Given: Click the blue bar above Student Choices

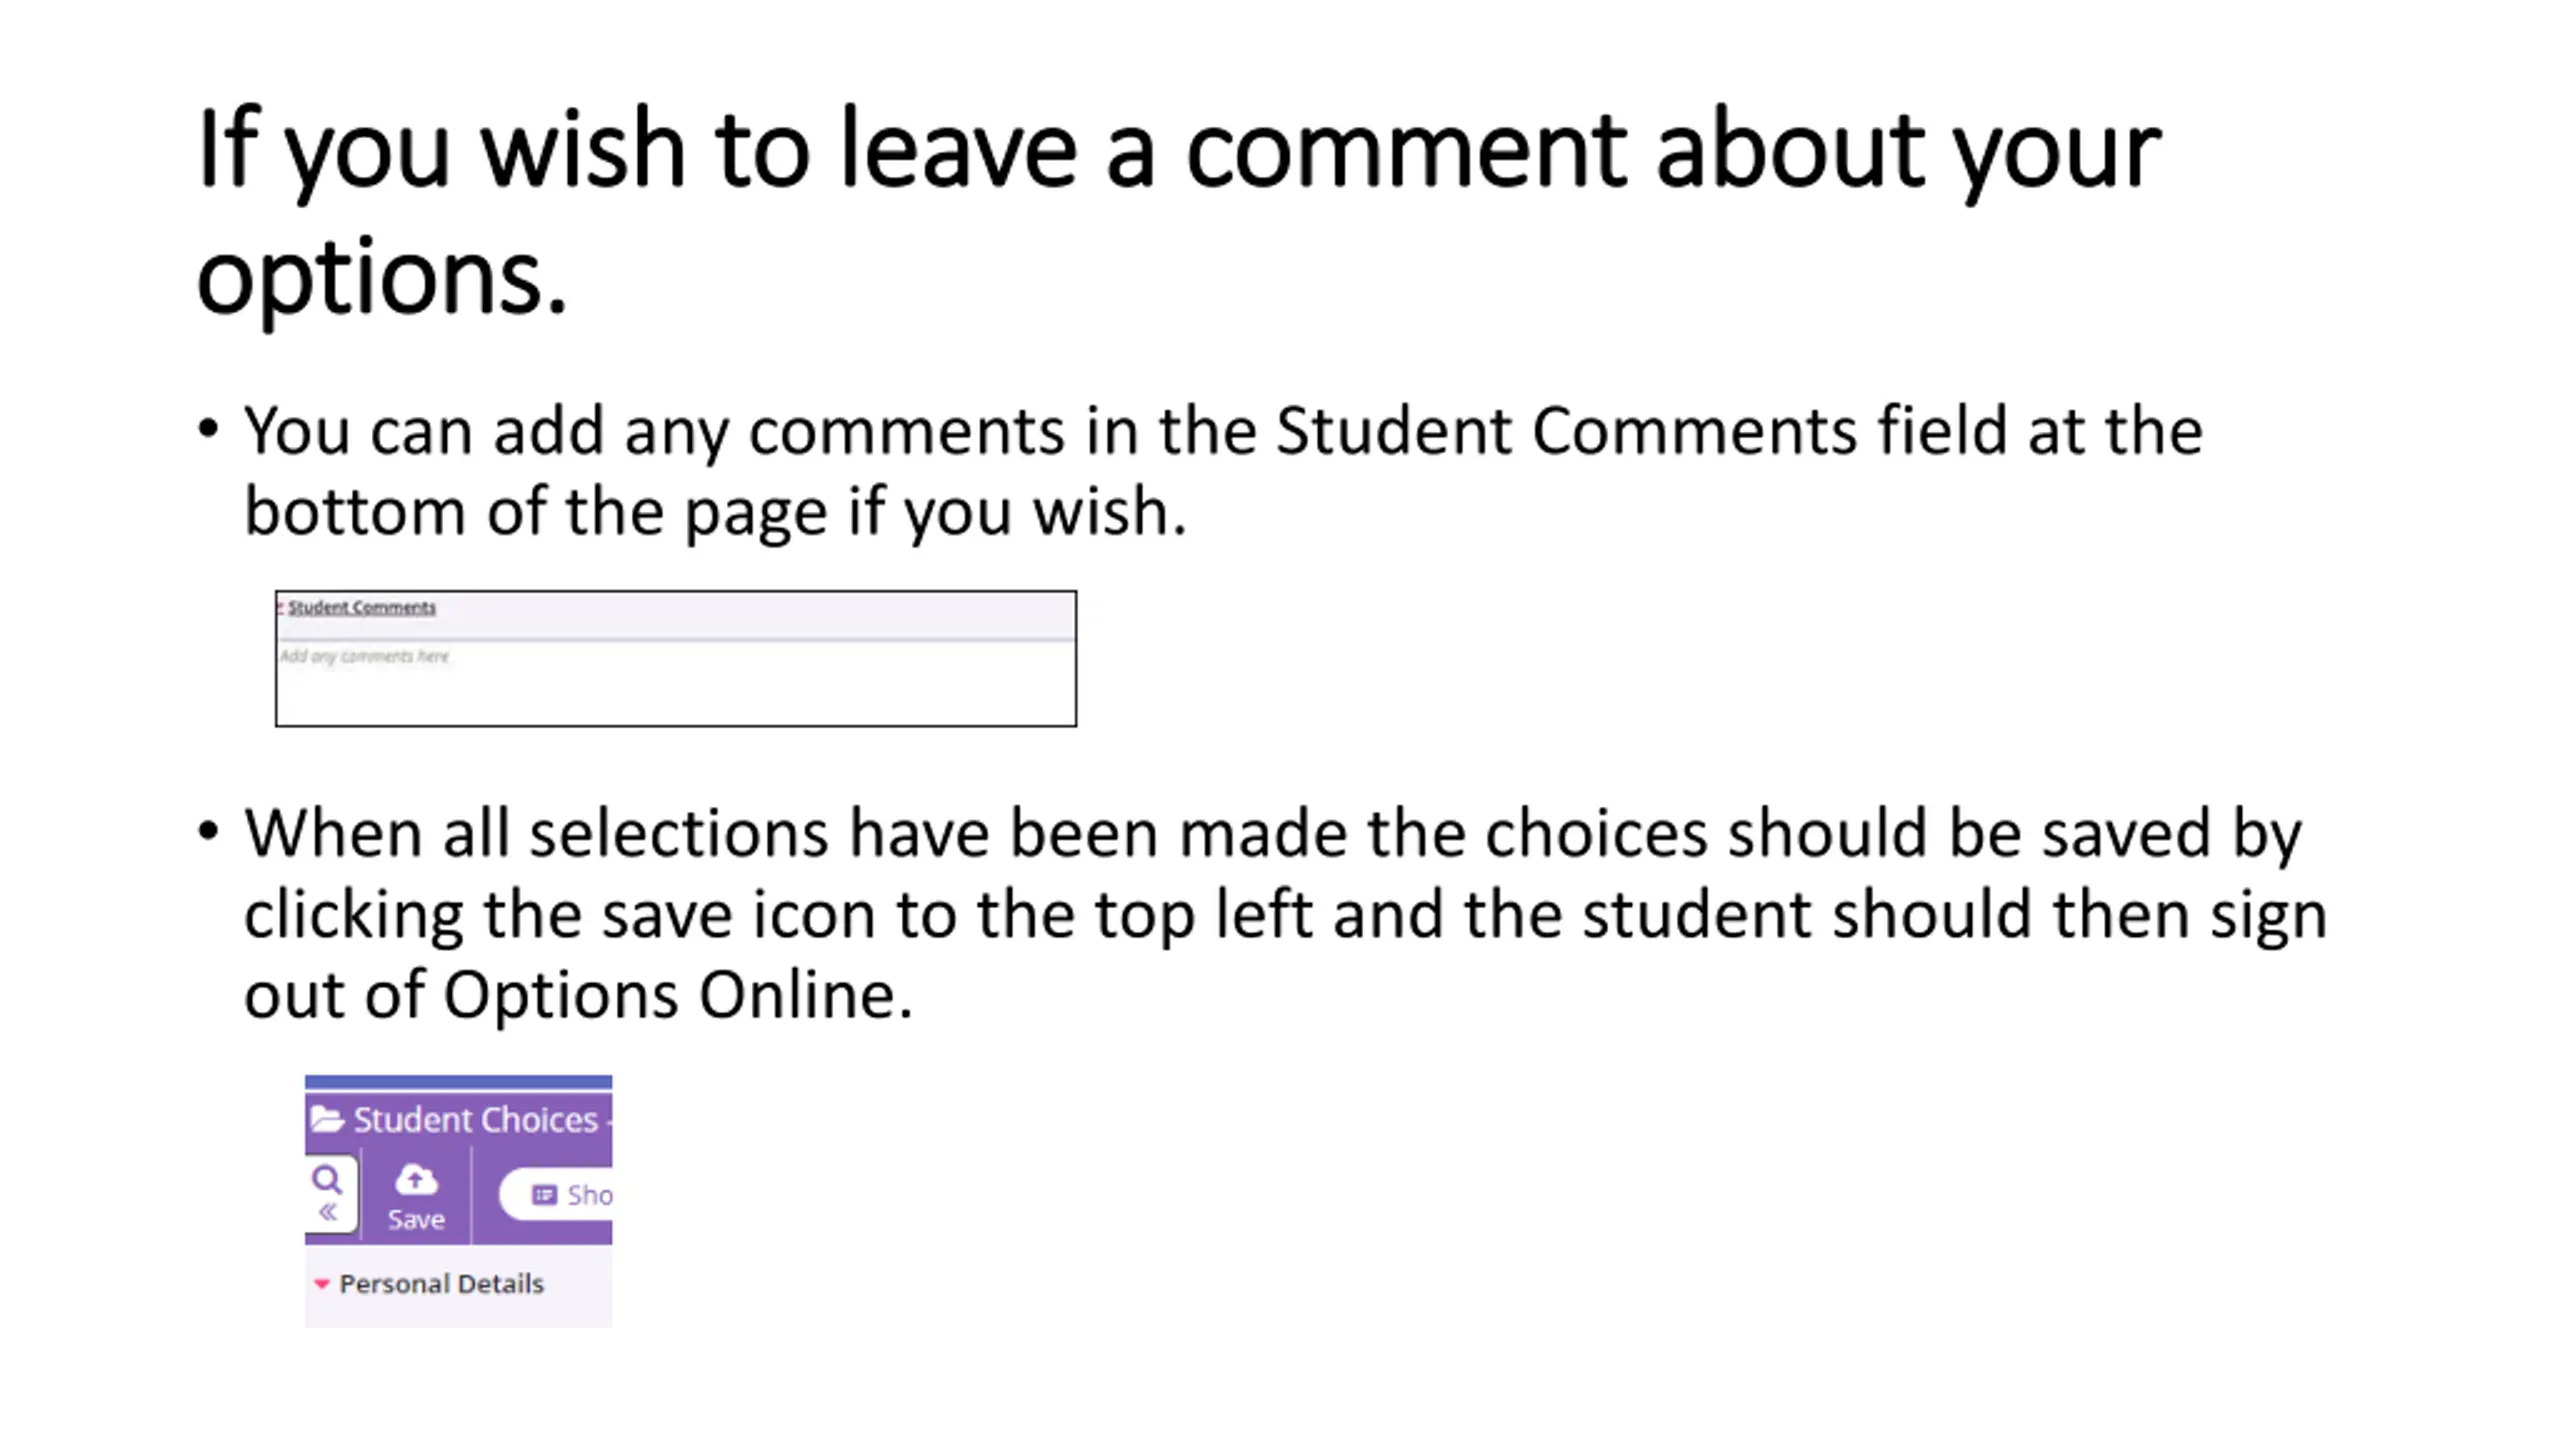Looking at the screenshot, I should pos(458,1082).
